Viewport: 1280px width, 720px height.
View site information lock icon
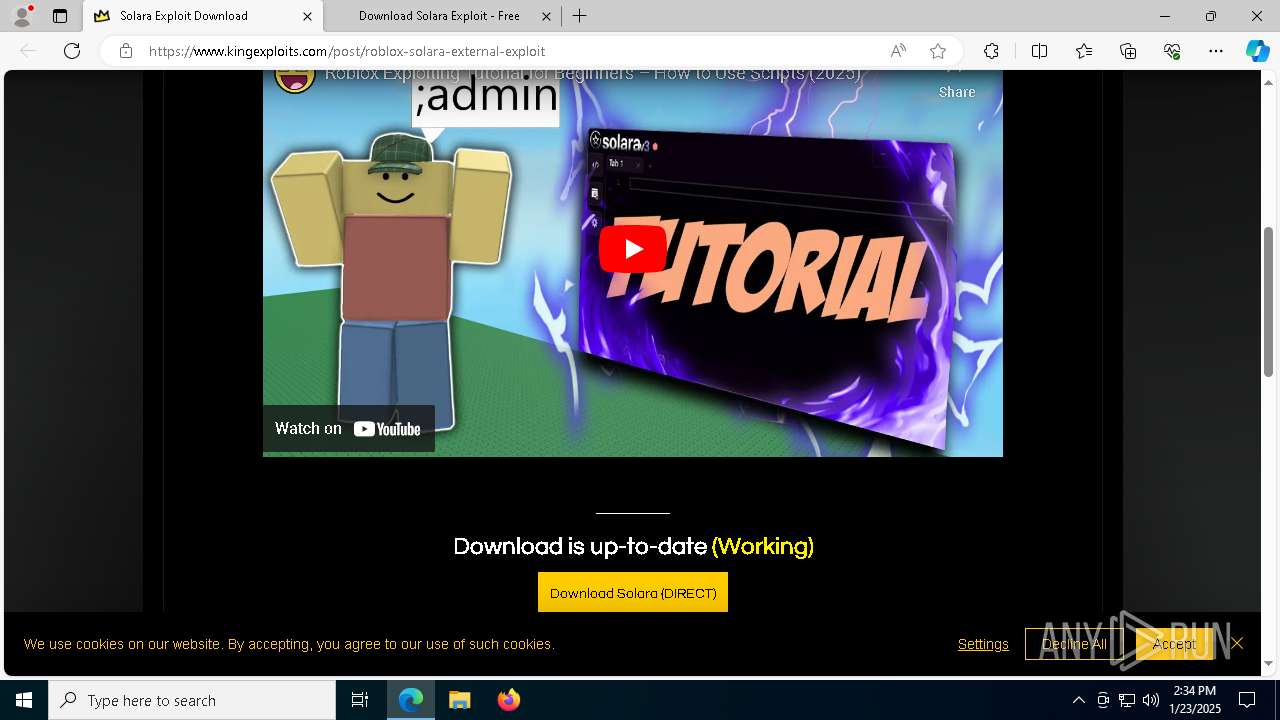[x=126, y=51]
